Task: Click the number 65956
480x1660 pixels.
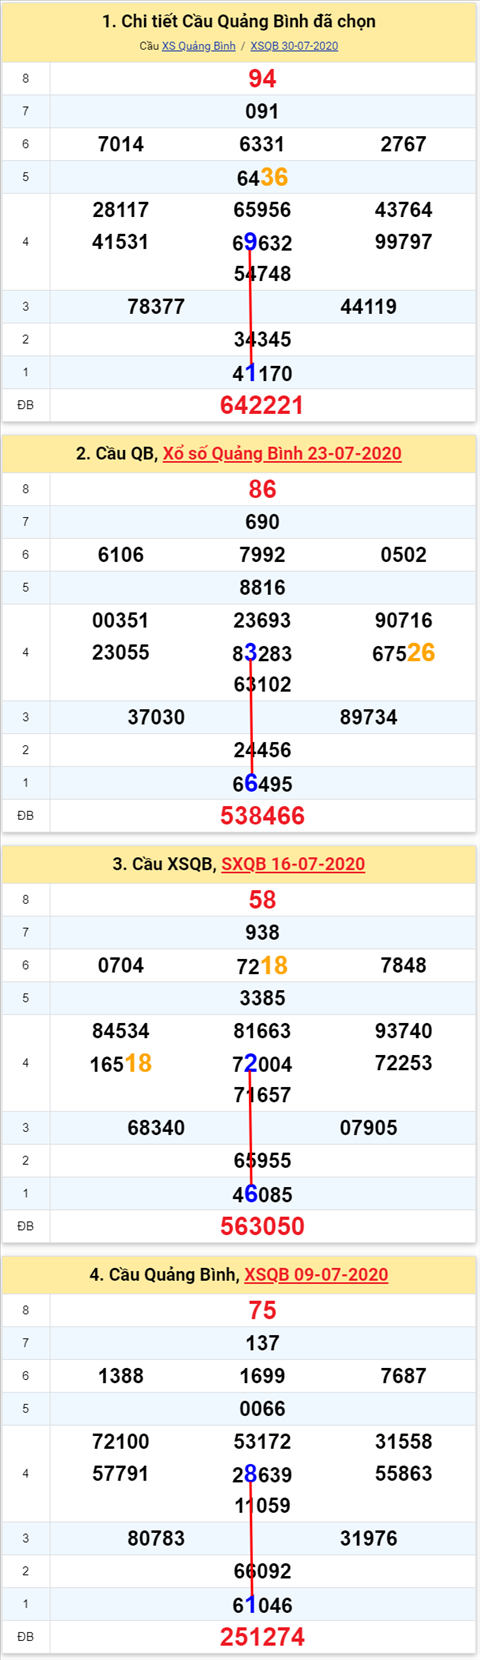Action: [x=262, y=210]
